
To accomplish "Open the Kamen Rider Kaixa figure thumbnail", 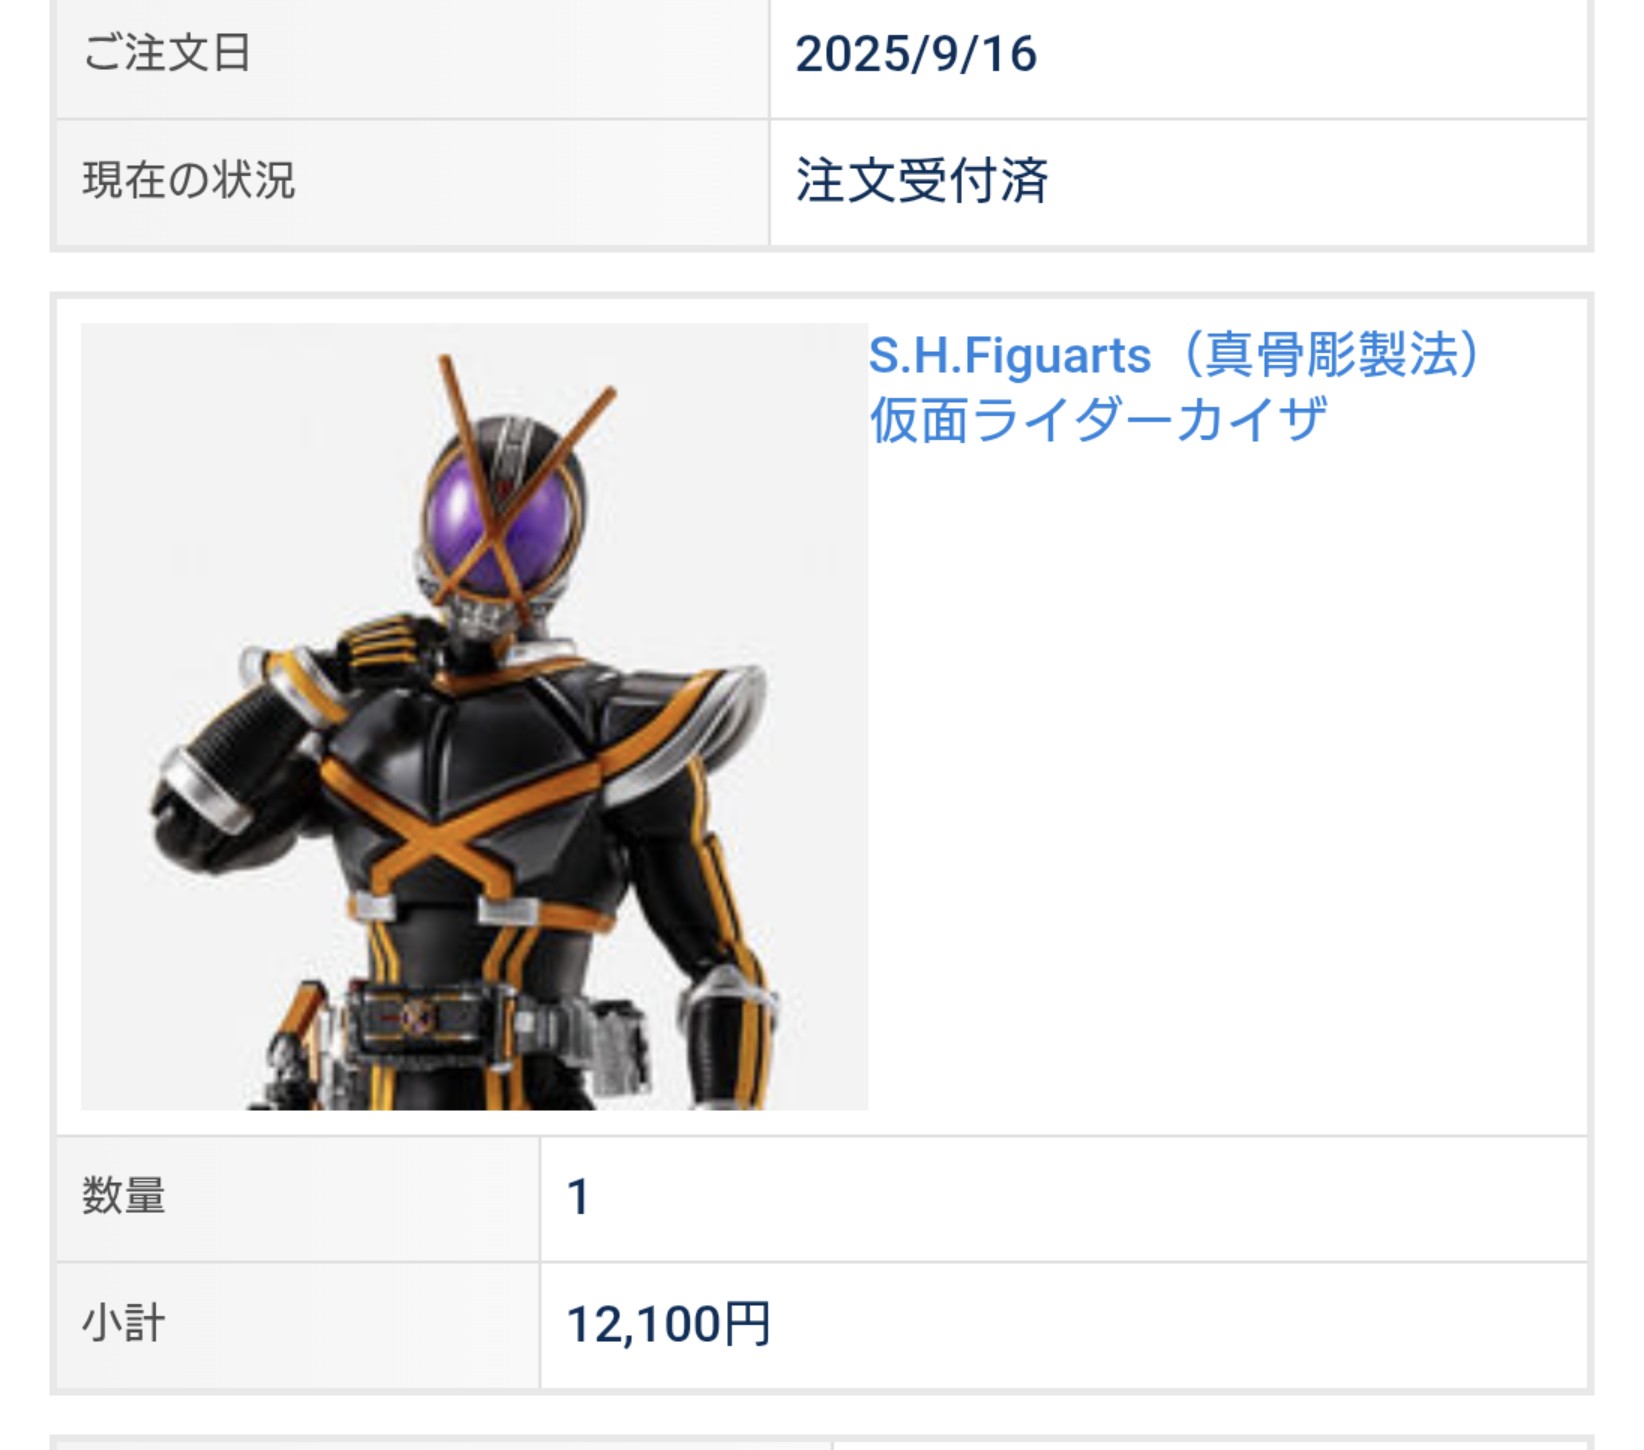I will (474, 716).
